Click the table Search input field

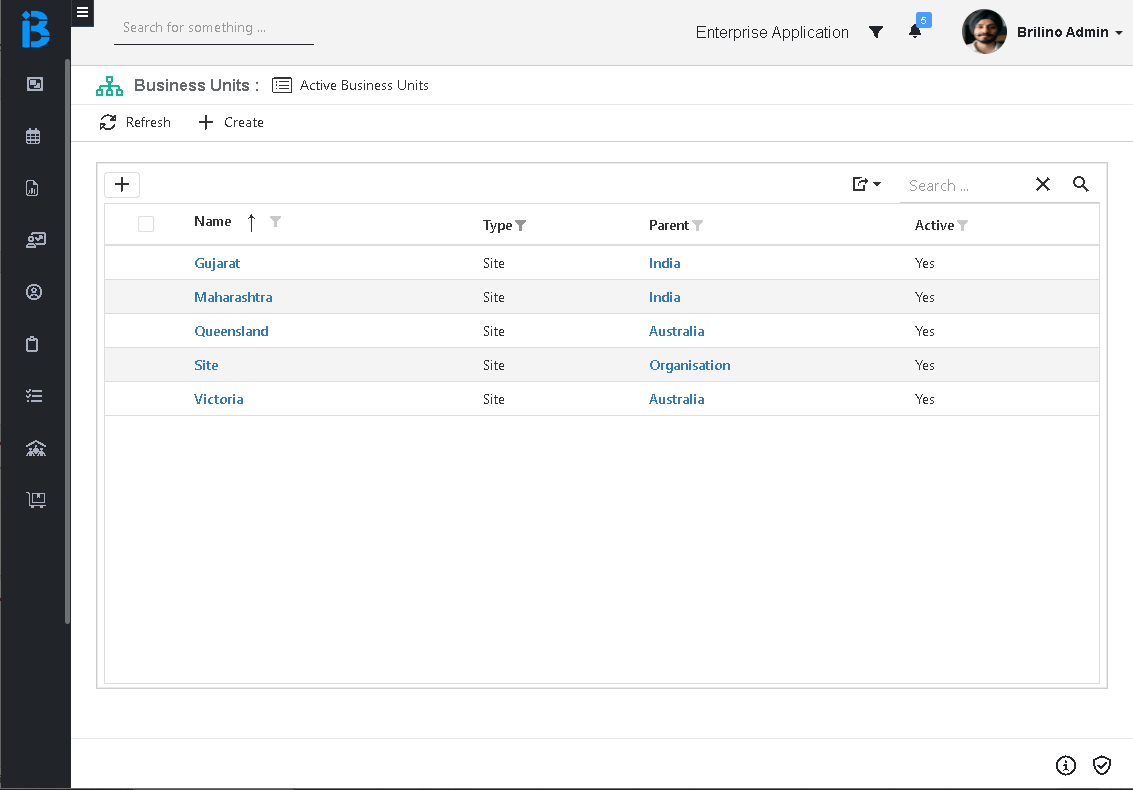(x=966, y=186)
